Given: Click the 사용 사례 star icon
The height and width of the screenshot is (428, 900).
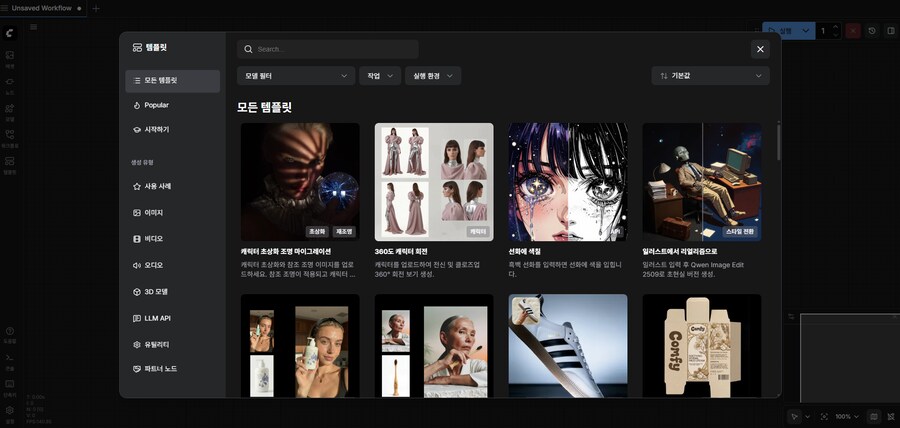Looking at the screenshot, I should (137, 187).
